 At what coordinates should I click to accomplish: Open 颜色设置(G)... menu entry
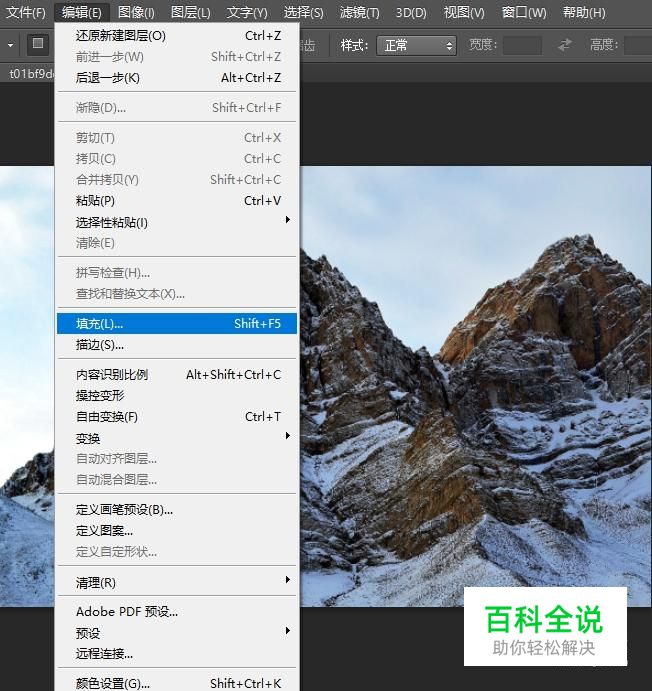pos(177,683)
